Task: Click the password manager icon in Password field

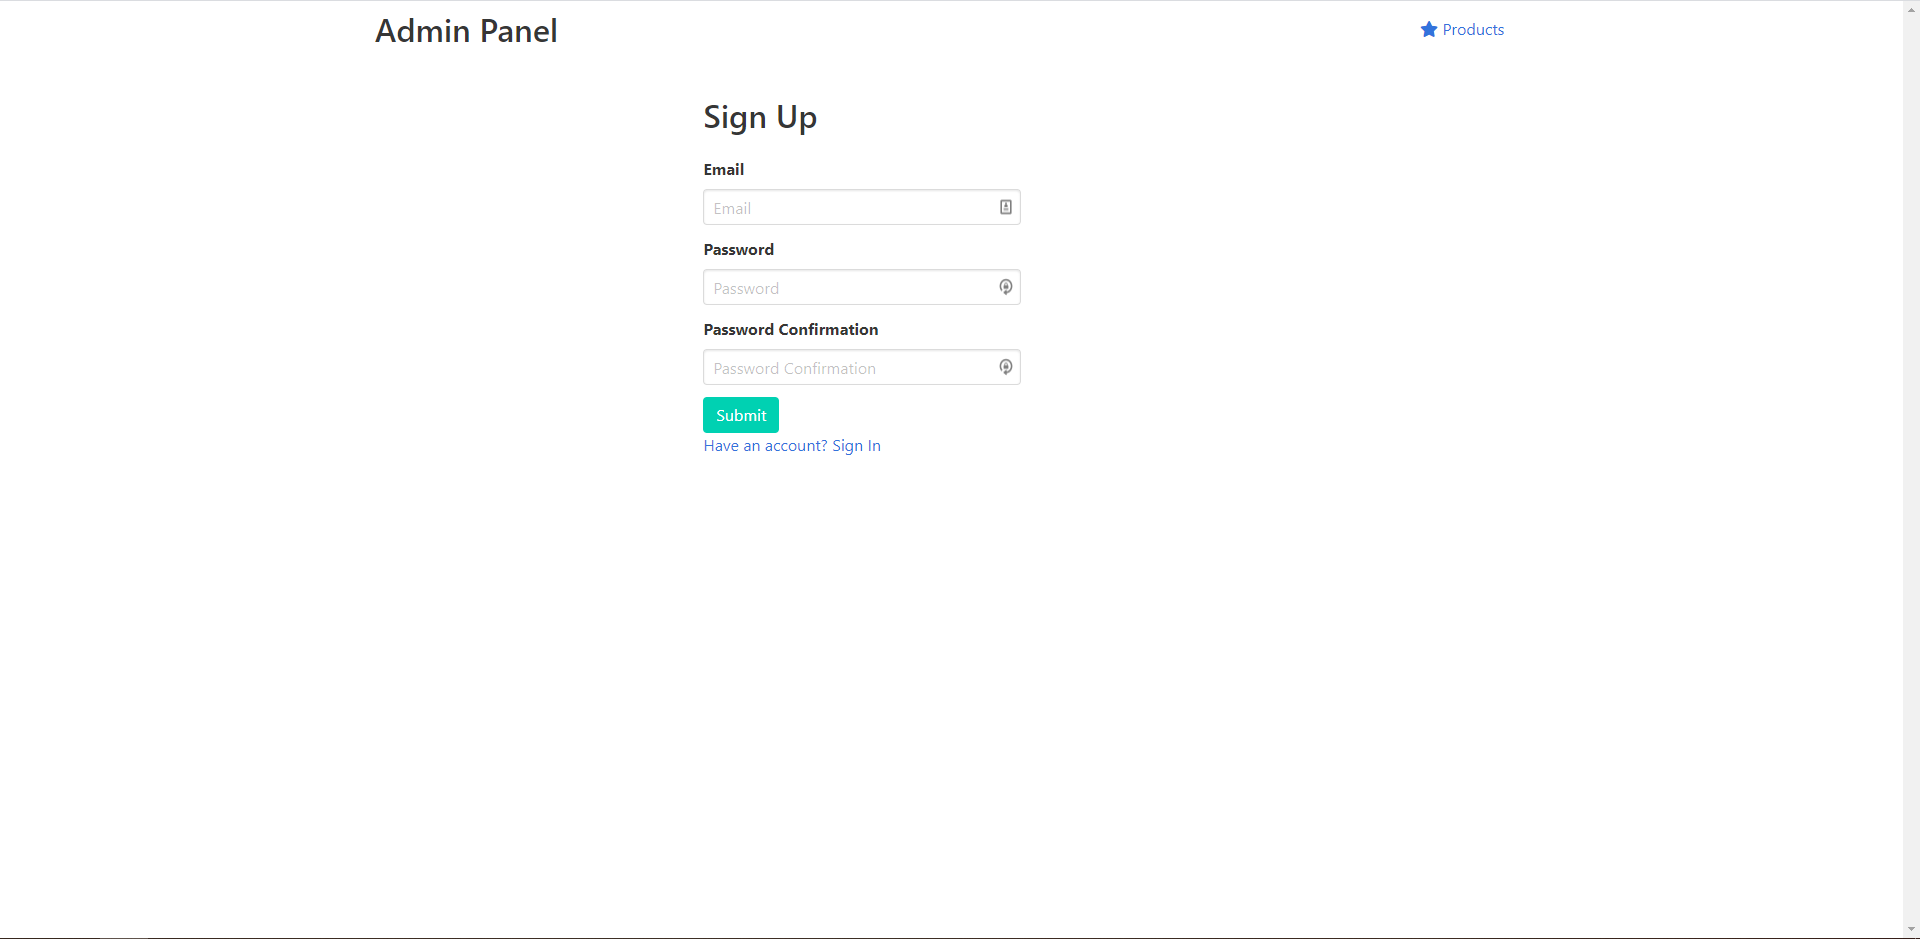Action: pyautogui.click(x=1006, y=287)
